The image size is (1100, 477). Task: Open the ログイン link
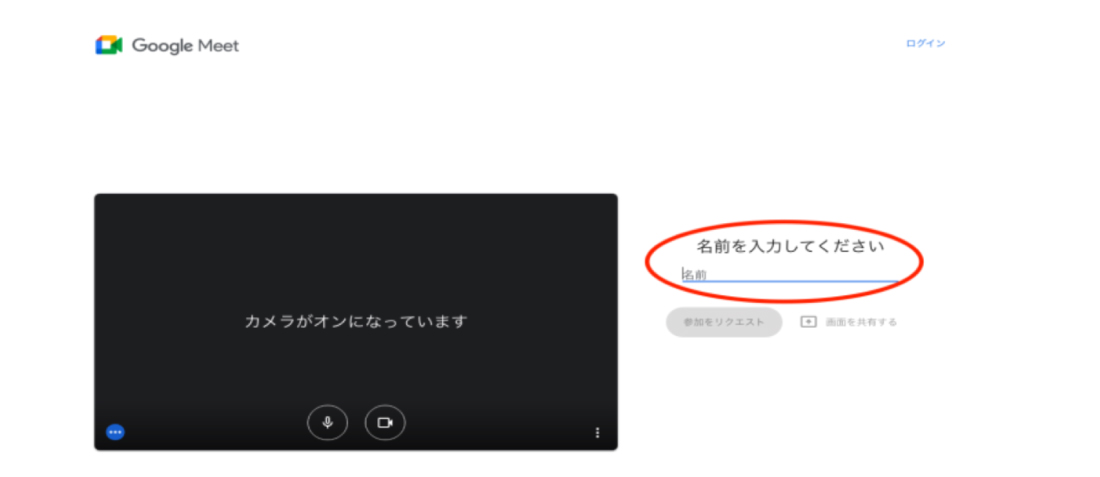925,43
